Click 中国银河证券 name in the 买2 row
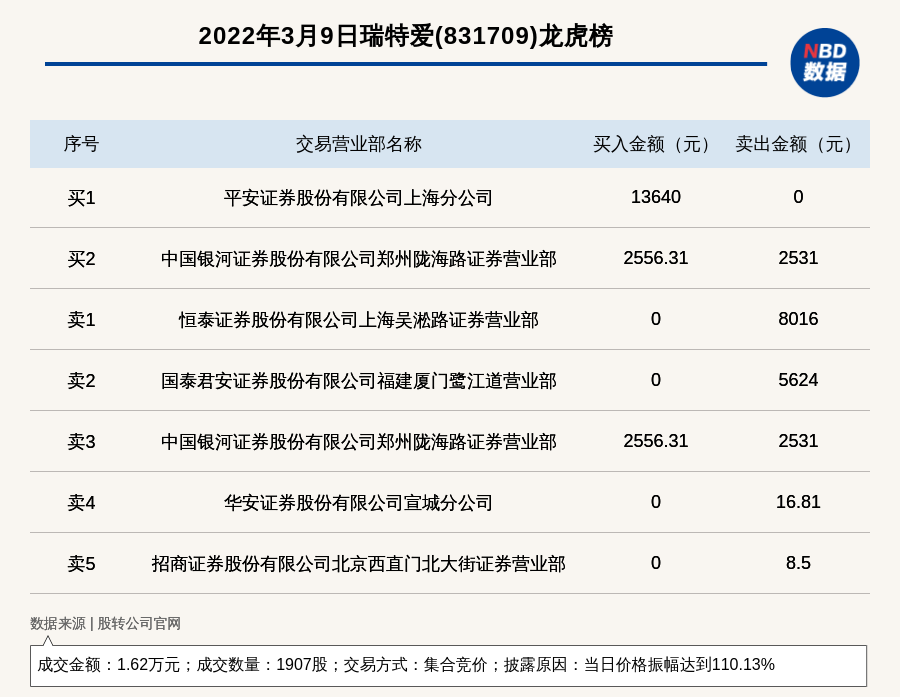Screen dimensions: 900x697 pos(358,259)
